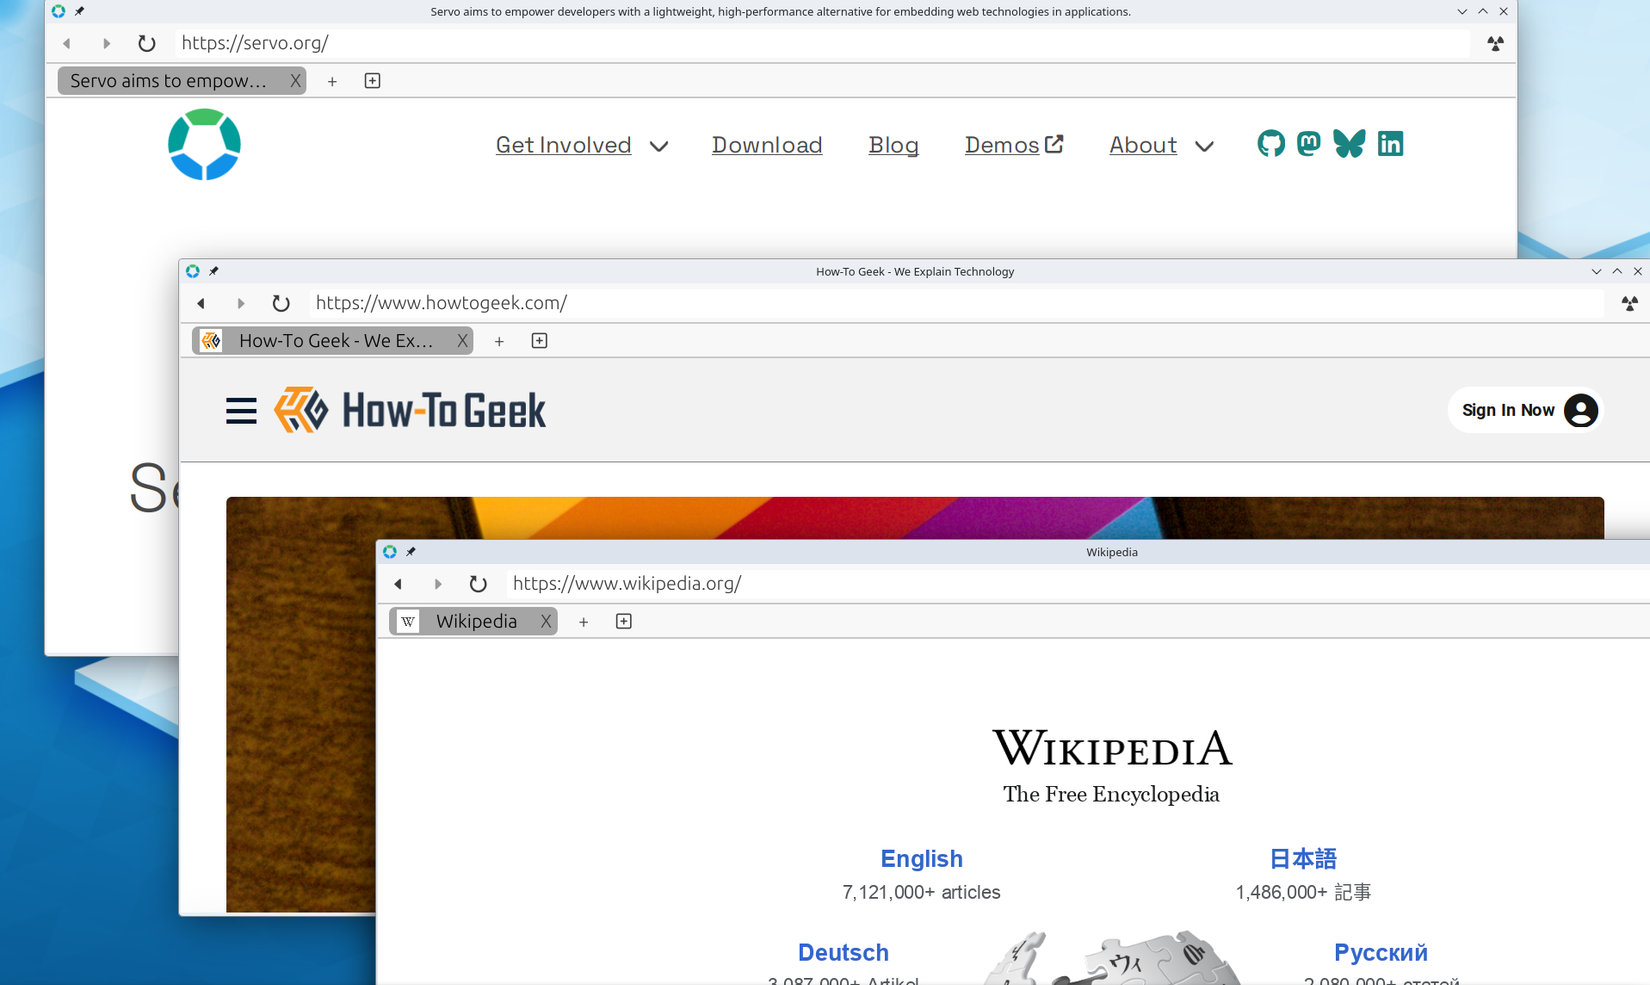Collapse the Servo window using the titlebar chevron
Viewport: 1650px width, 985px height.
coord(1462,11)
